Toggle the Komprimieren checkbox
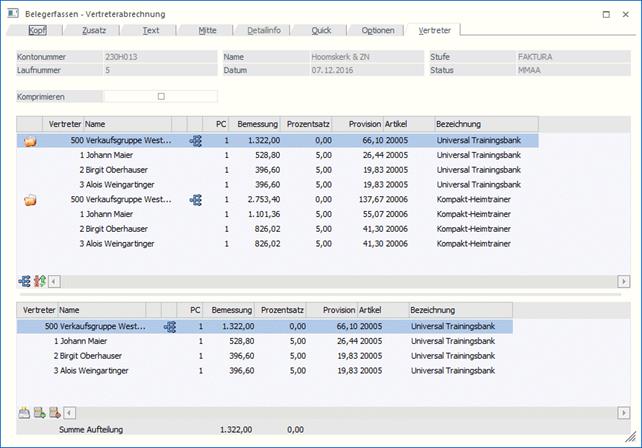The image size is (642, 448). pos(161,96)
